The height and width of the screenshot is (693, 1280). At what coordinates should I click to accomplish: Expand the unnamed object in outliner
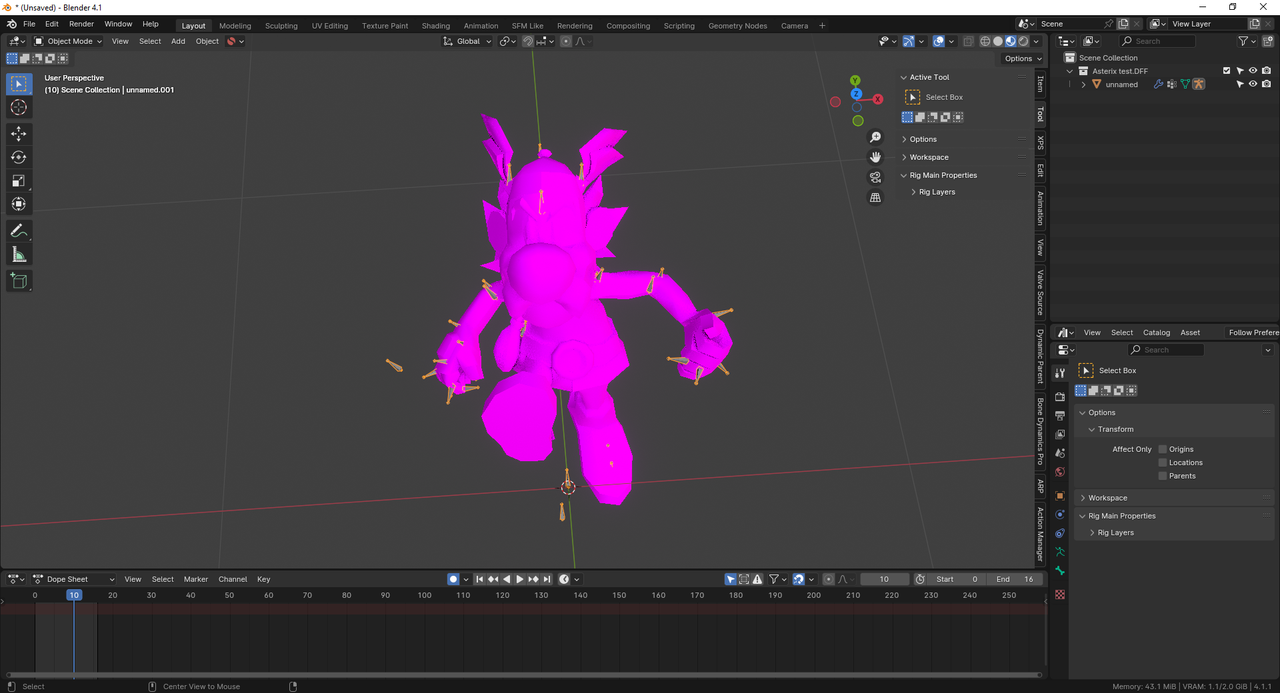pyautogui.click(x=1083, y=85)
